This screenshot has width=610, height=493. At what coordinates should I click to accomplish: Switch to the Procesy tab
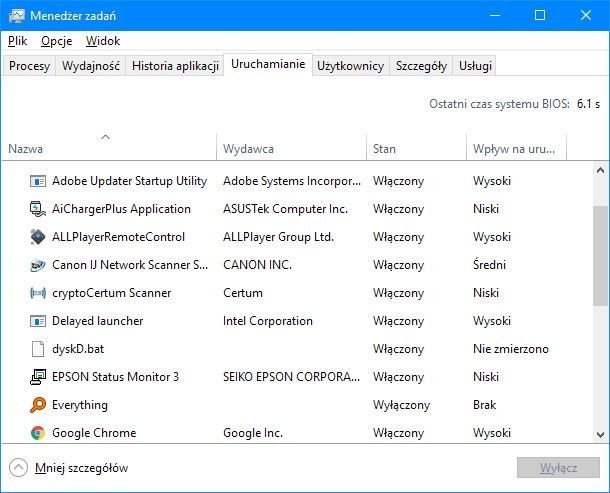tap(29, 66)
